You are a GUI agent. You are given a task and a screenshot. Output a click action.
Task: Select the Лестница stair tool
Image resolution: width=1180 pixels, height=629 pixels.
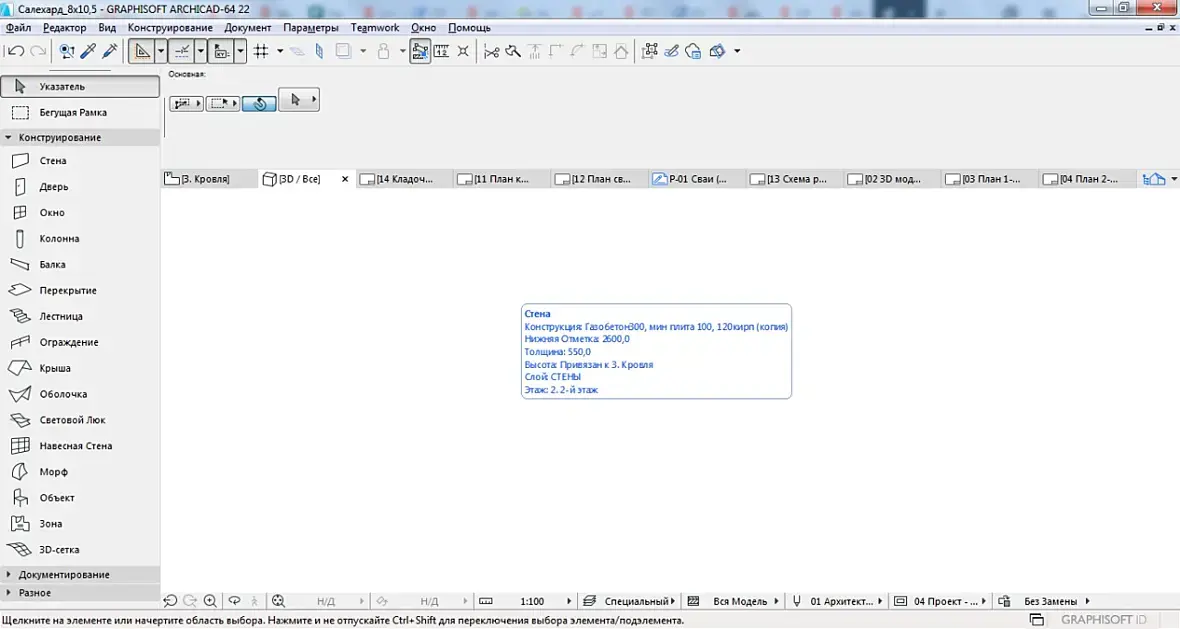click(x=80, y=316)
